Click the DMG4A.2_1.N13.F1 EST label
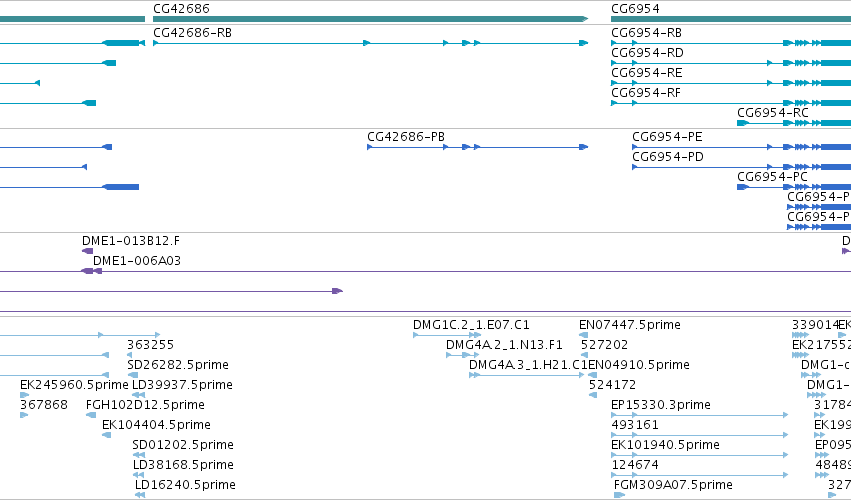 coord(504,345)
